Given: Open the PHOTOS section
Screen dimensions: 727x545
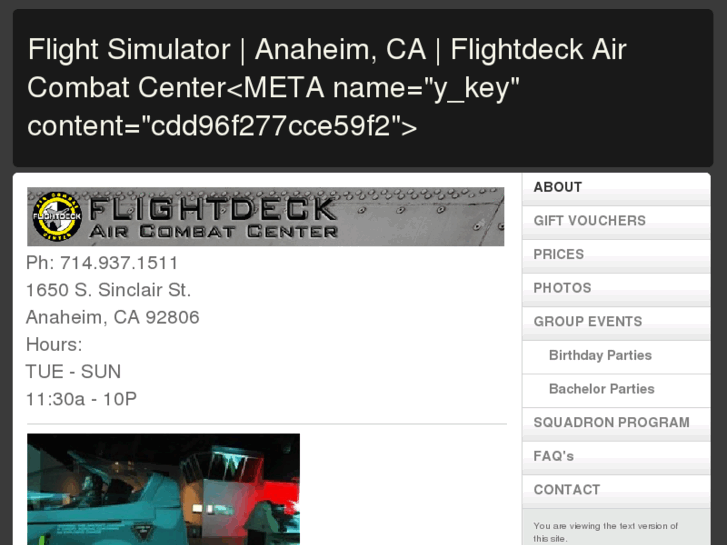Looking at the screenshot, I should (562, 288).
